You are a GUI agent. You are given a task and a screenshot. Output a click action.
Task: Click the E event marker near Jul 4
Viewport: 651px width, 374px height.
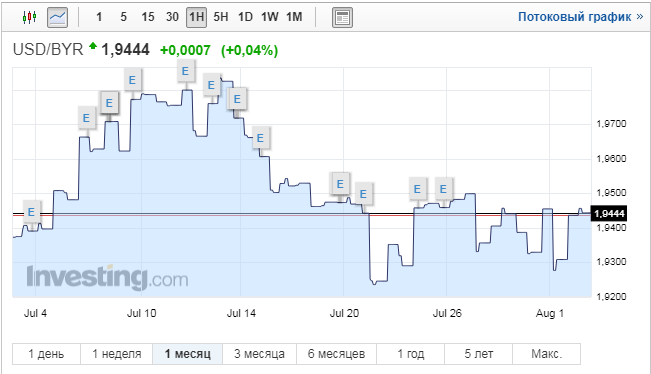[31, 212]
